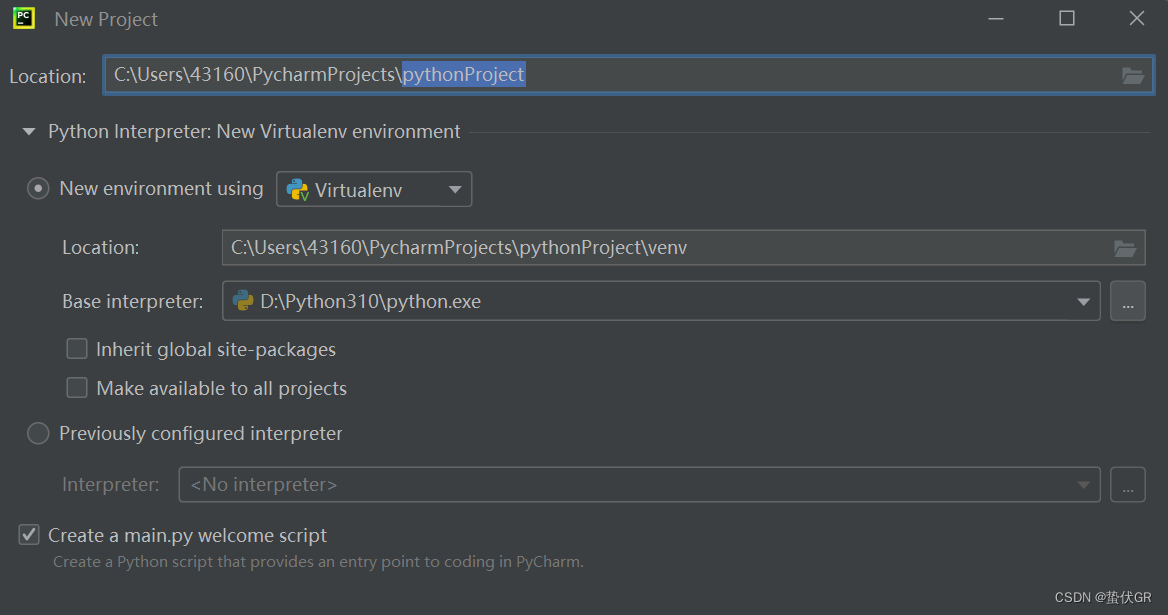
Task: Enable Make available to all projects
Action: tap(77, 387)
